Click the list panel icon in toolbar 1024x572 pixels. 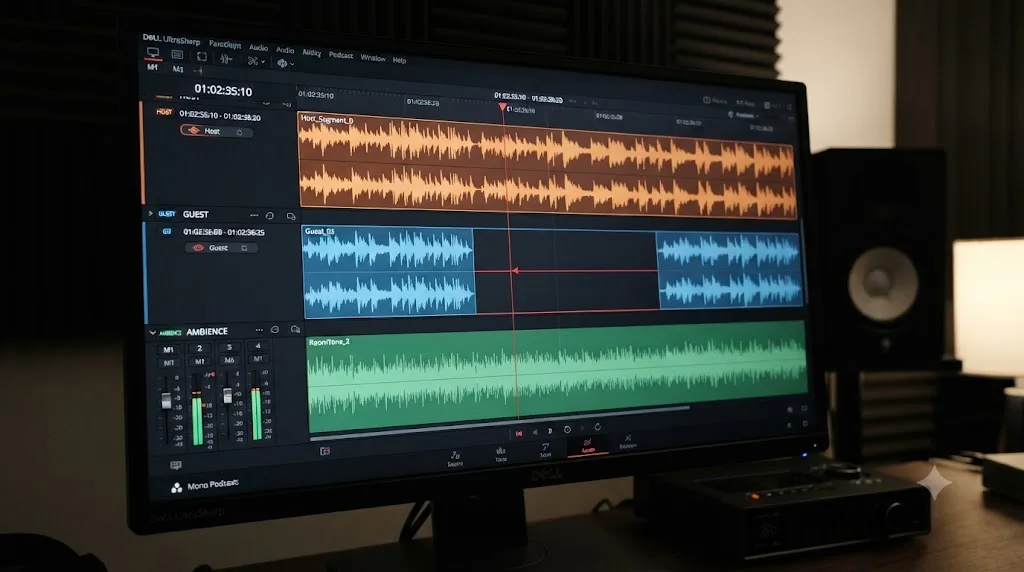click(x=177, y=54)
